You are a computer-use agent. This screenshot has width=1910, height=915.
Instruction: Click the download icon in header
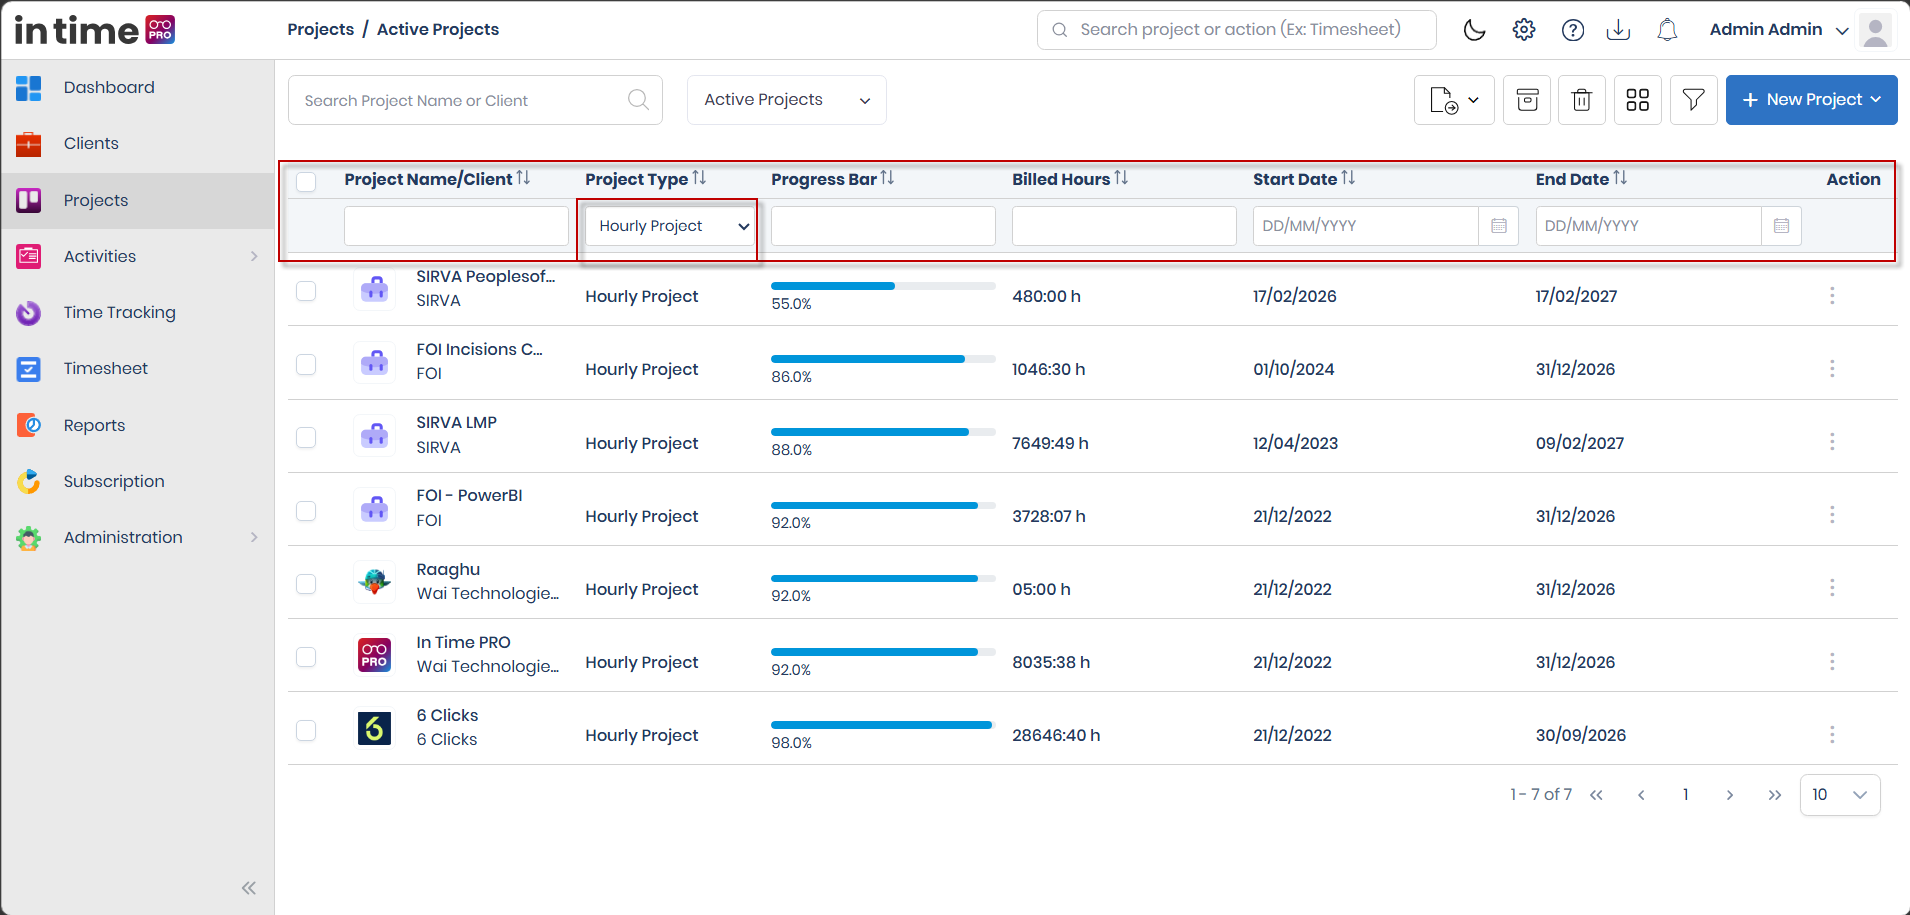pos(1618,30)
